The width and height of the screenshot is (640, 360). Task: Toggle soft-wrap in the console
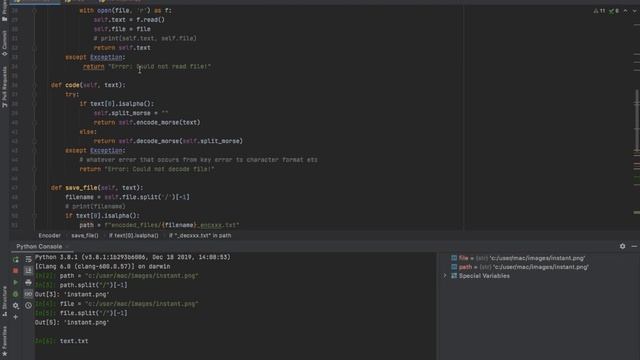click(28, 260)
